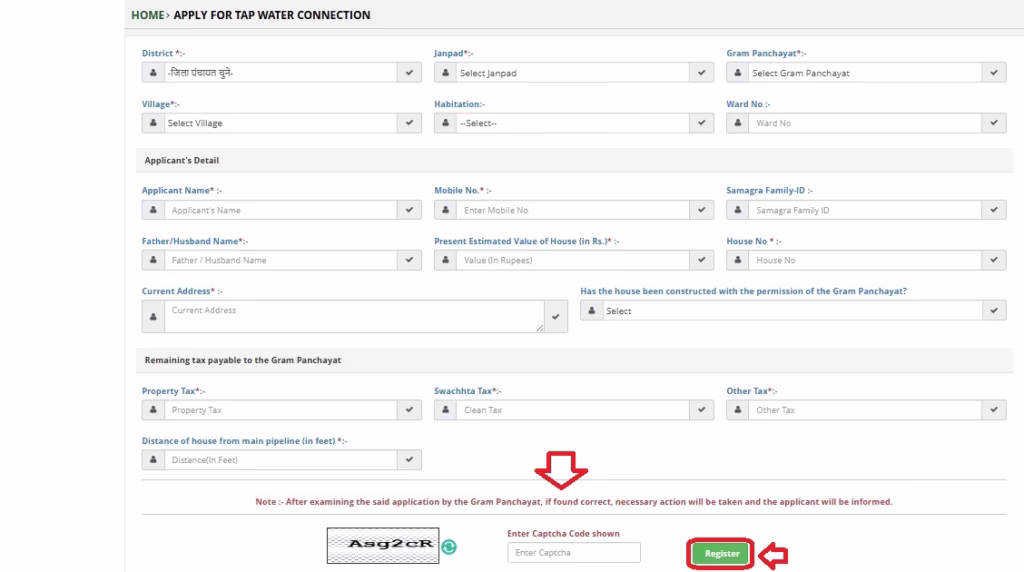The width and height of the screenshot is (1024, 572).
Task: Focus the Other Tax input field
Action: click(x=865, y=410)
